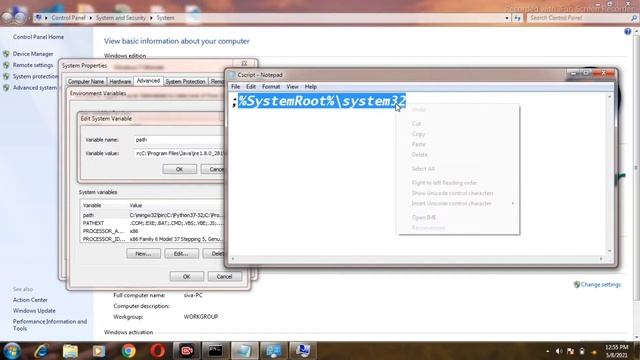Select the PROCESSOR_A... variable row
This screenshot has height=360, width=640.
coord(153,231)
